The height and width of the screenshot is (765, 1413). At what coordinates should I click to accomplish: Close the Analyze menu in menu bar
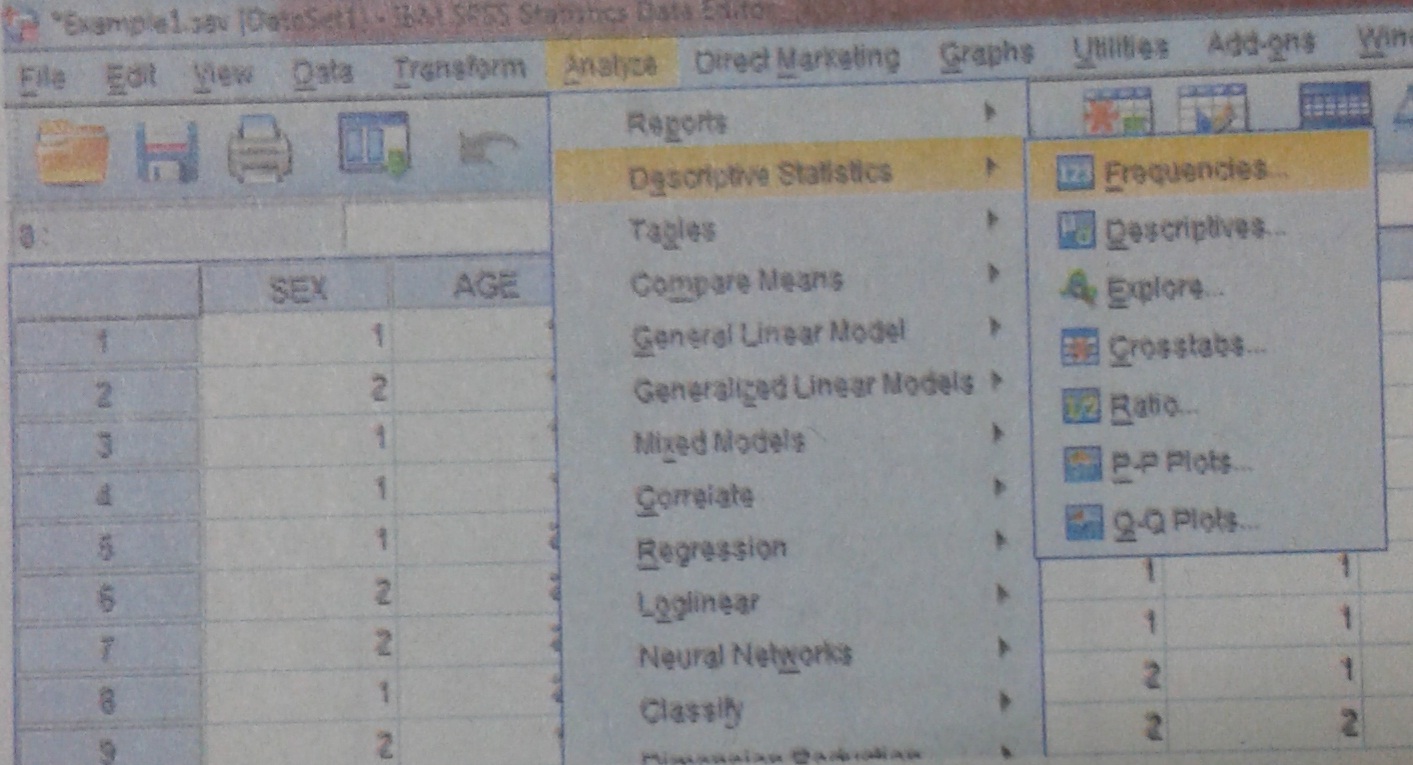tap(611, 66)
